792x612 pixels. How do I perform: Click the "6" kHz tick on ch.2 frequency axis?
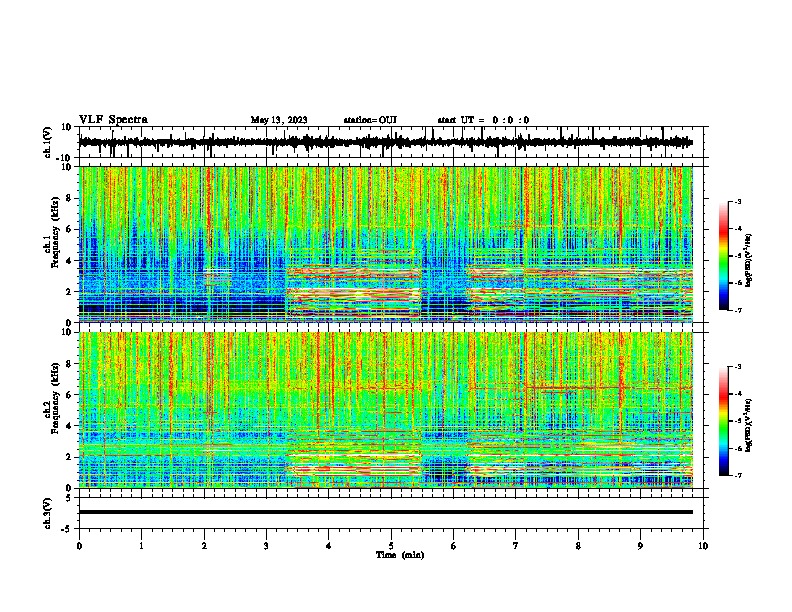click(x=70, y=395)
